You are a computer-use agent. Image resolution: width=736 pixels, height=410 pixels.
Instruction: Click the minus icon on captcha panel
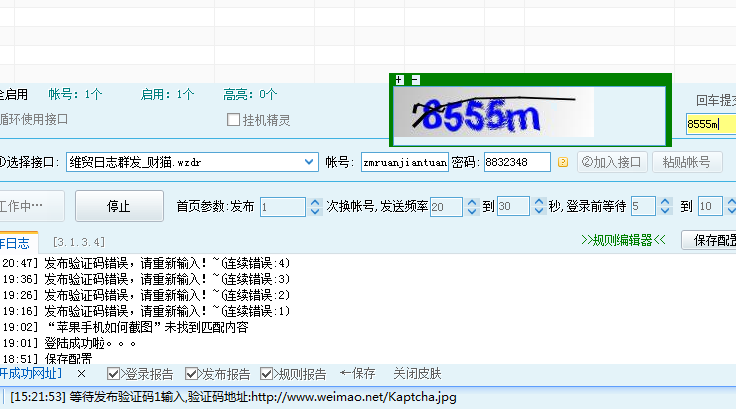pyautogui.click(x=415, y=80)
